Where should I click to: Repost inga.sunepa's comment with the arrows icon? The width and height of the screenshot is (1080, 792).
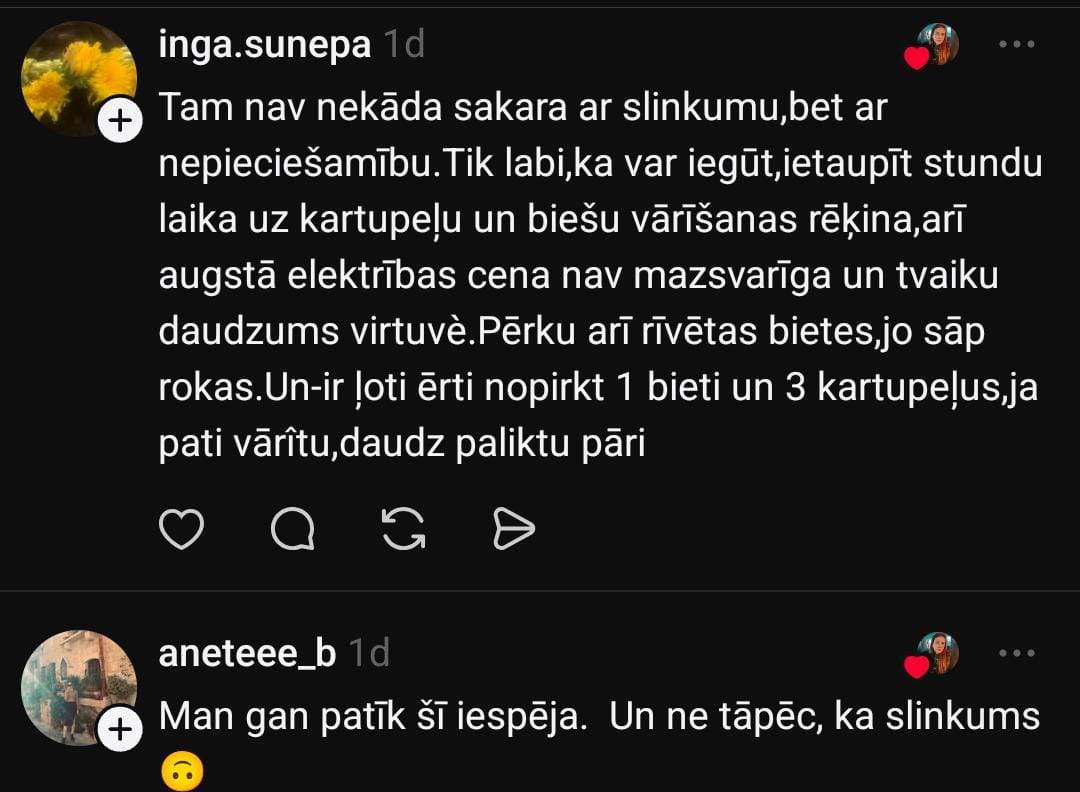point(404,529)
